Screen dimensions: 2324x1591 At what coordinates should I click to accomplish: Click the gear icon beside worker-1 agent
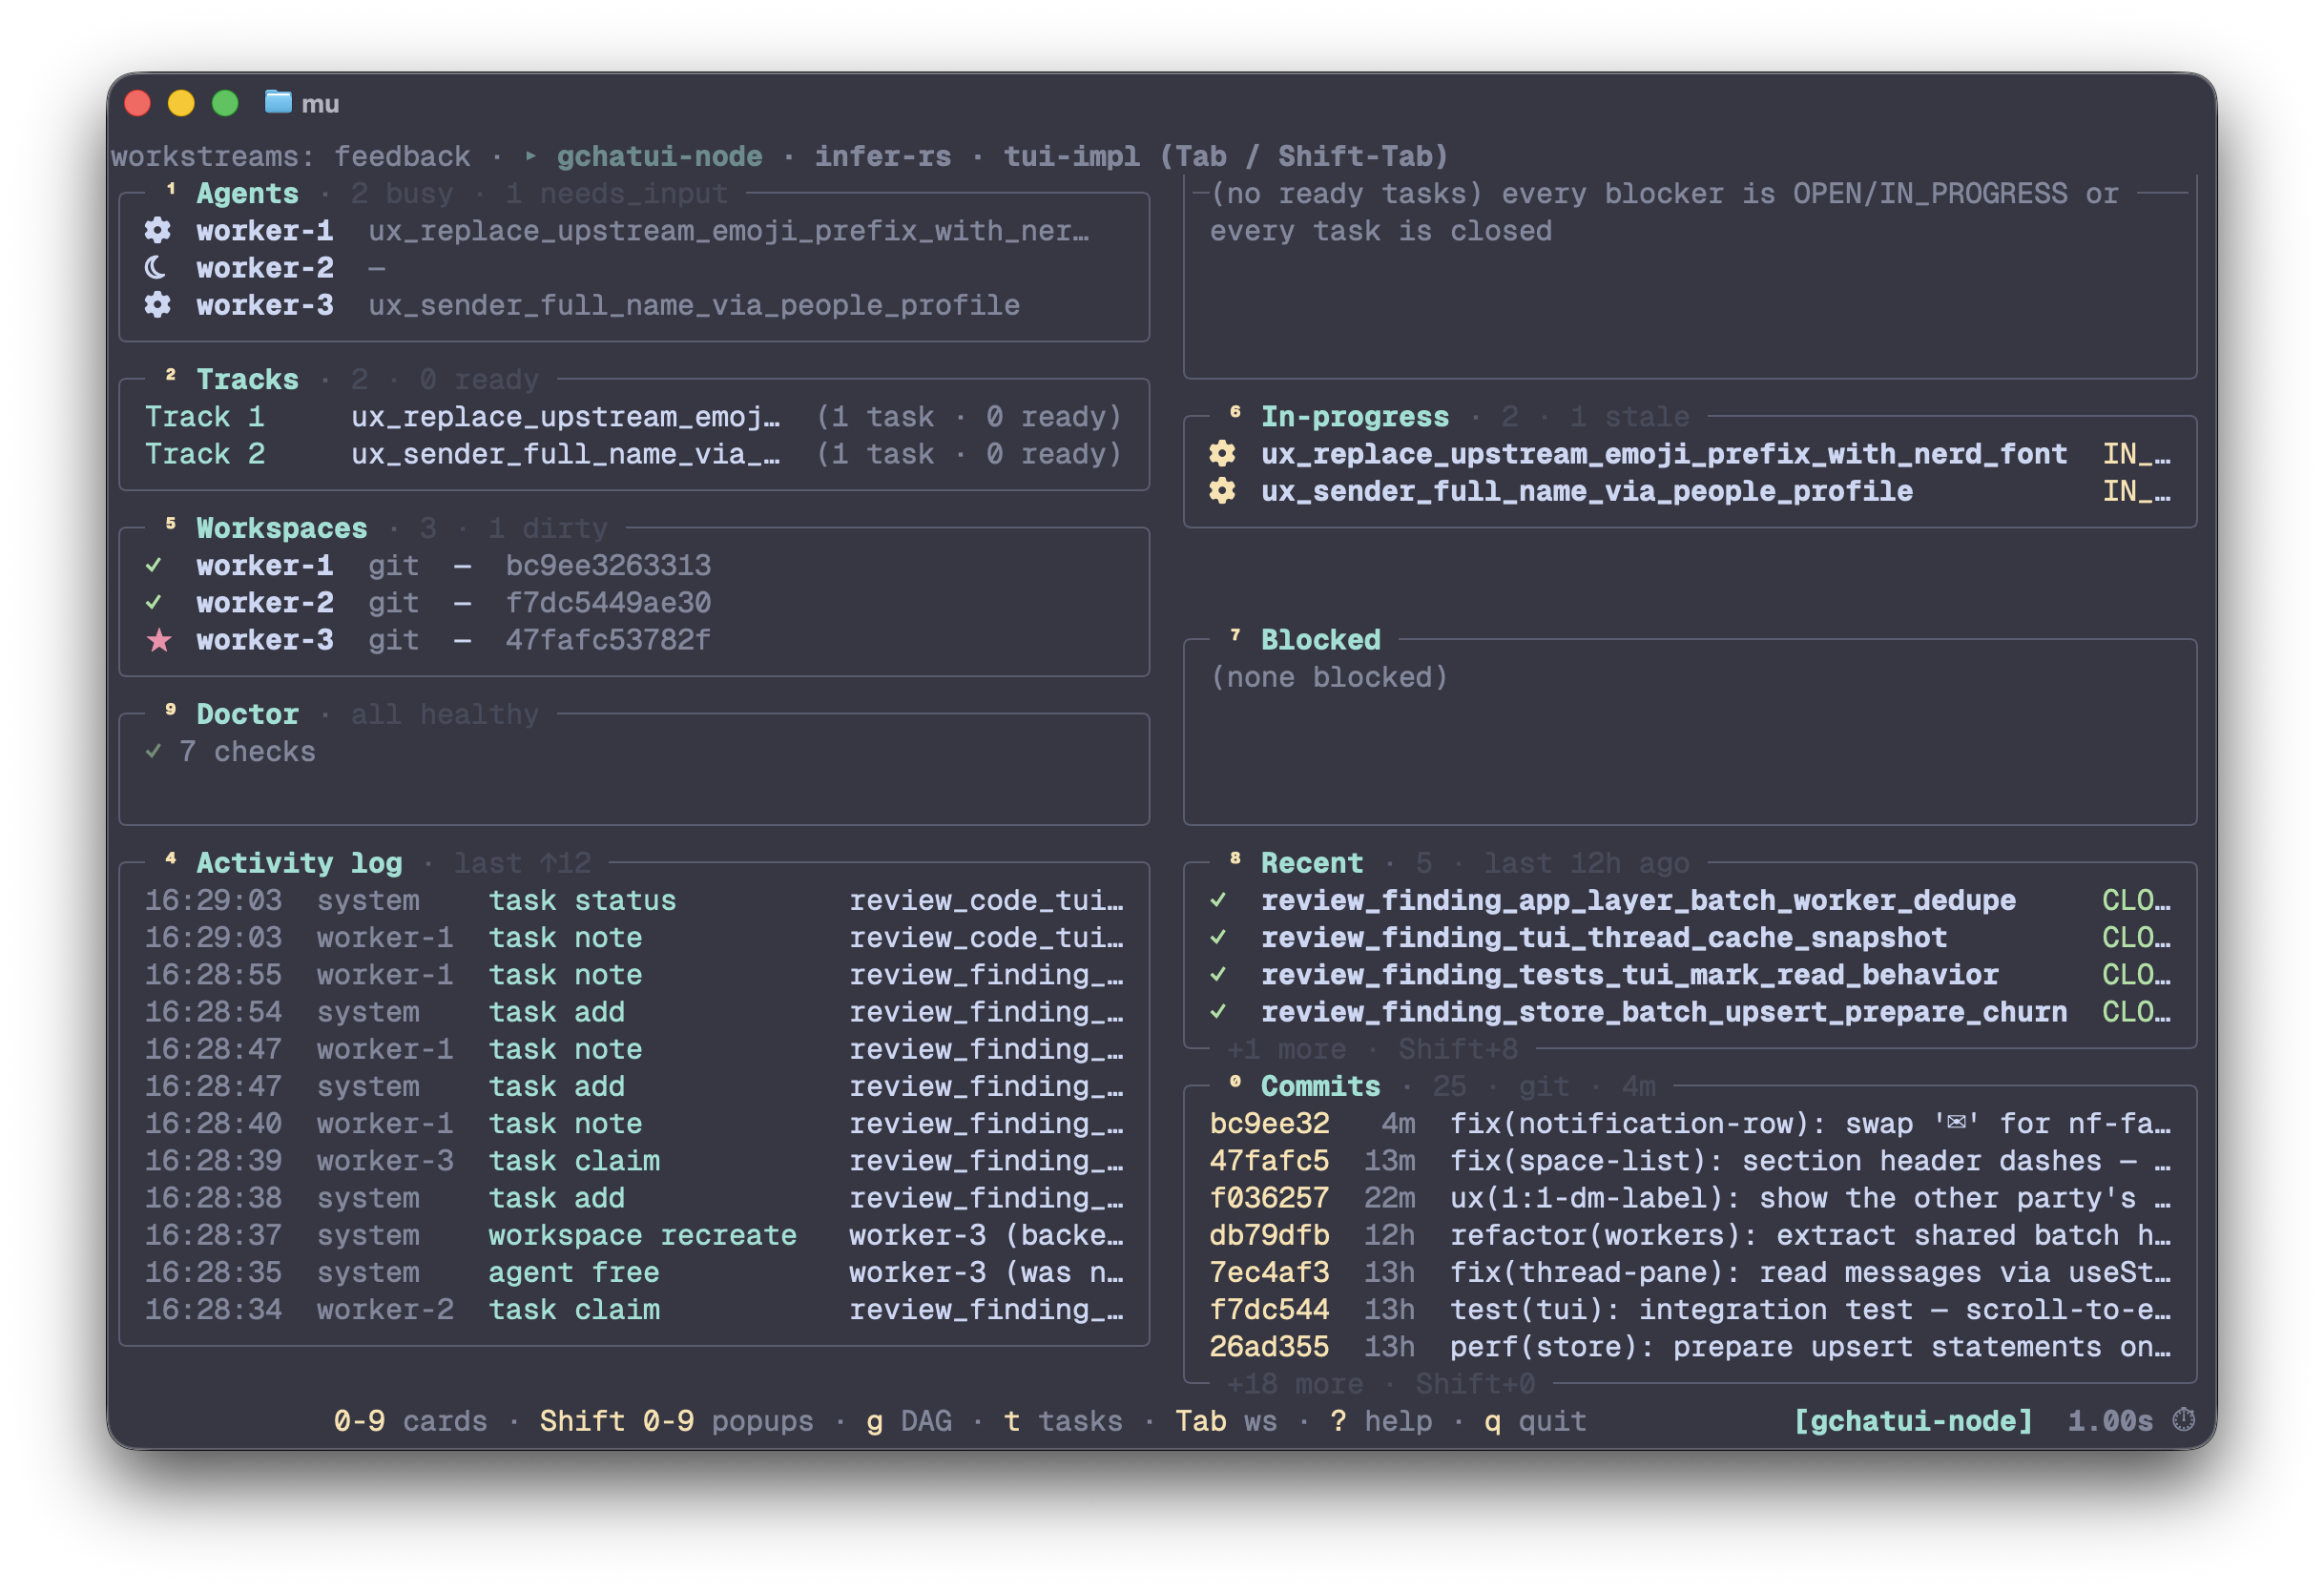[x=157, y=231]
